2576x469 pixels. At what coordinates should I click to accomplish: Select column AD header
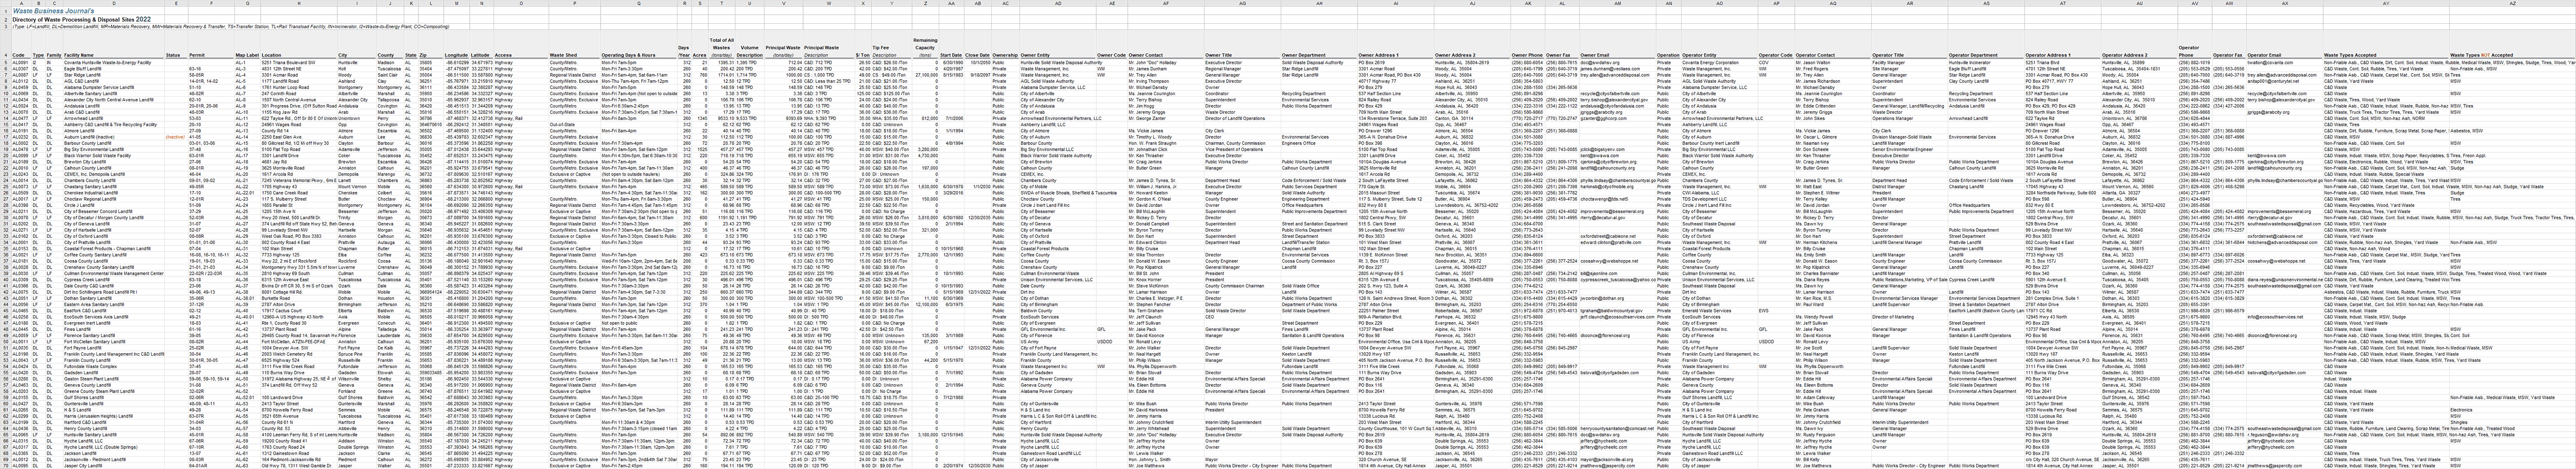(x=1058, y=3)
